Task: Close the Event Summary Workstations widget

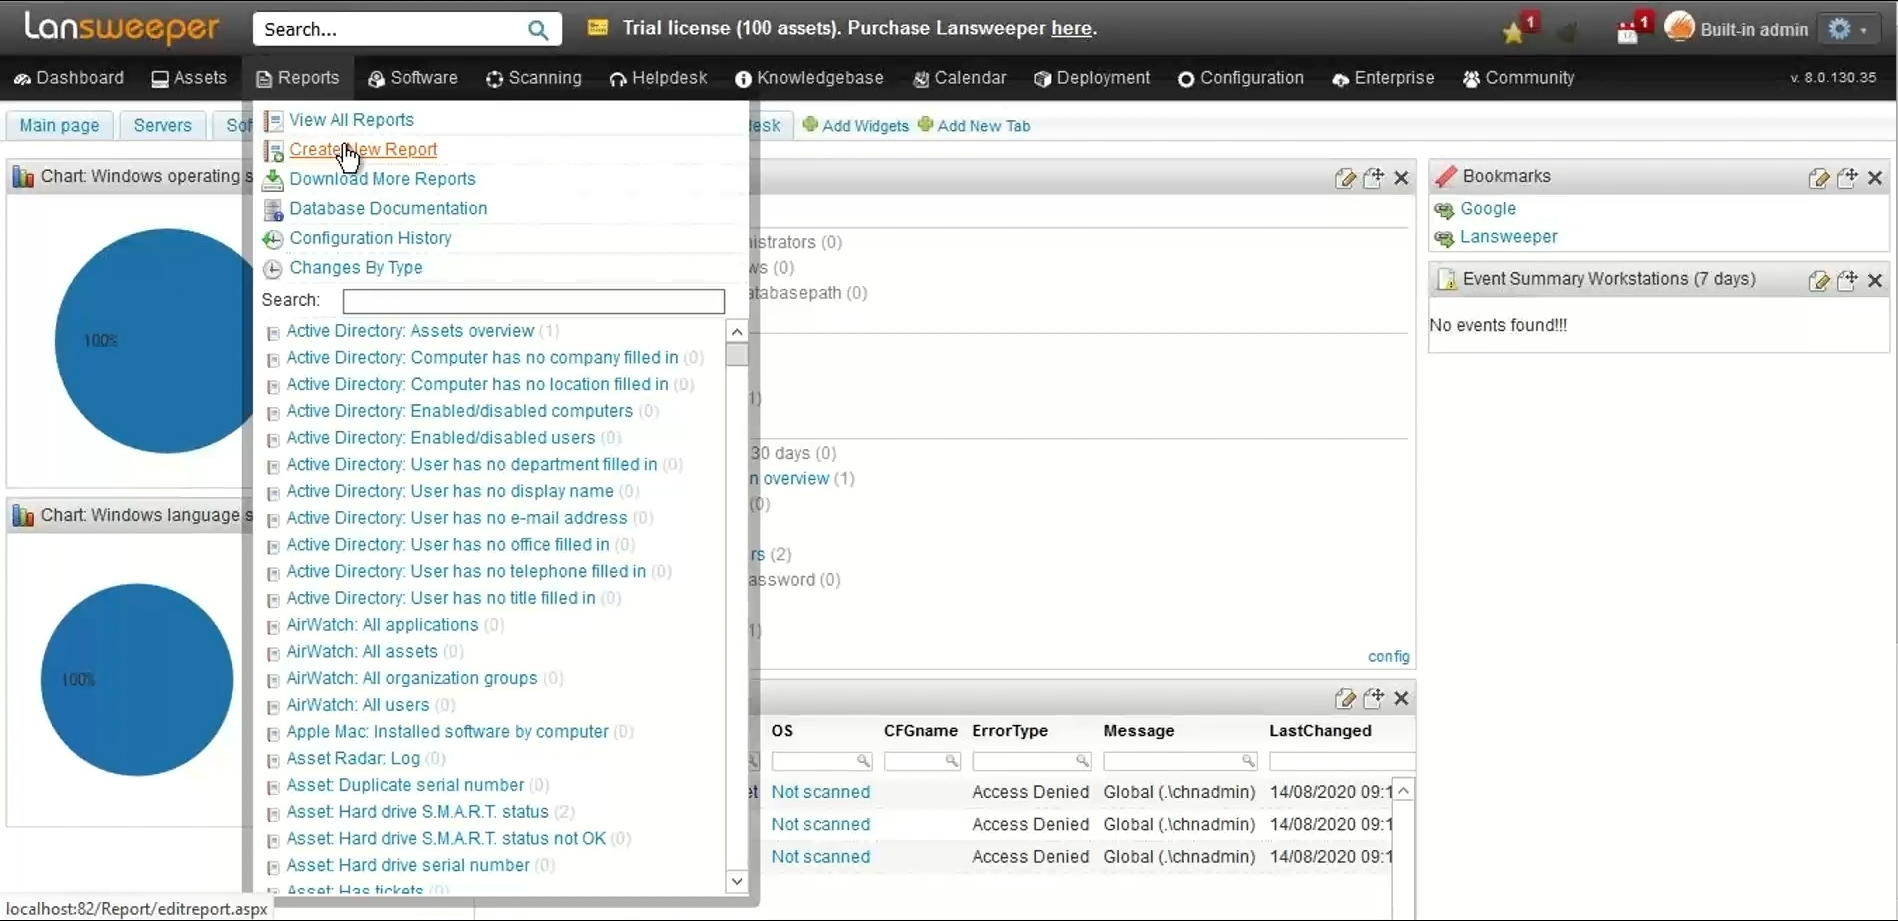Action: pos(1875,281)
